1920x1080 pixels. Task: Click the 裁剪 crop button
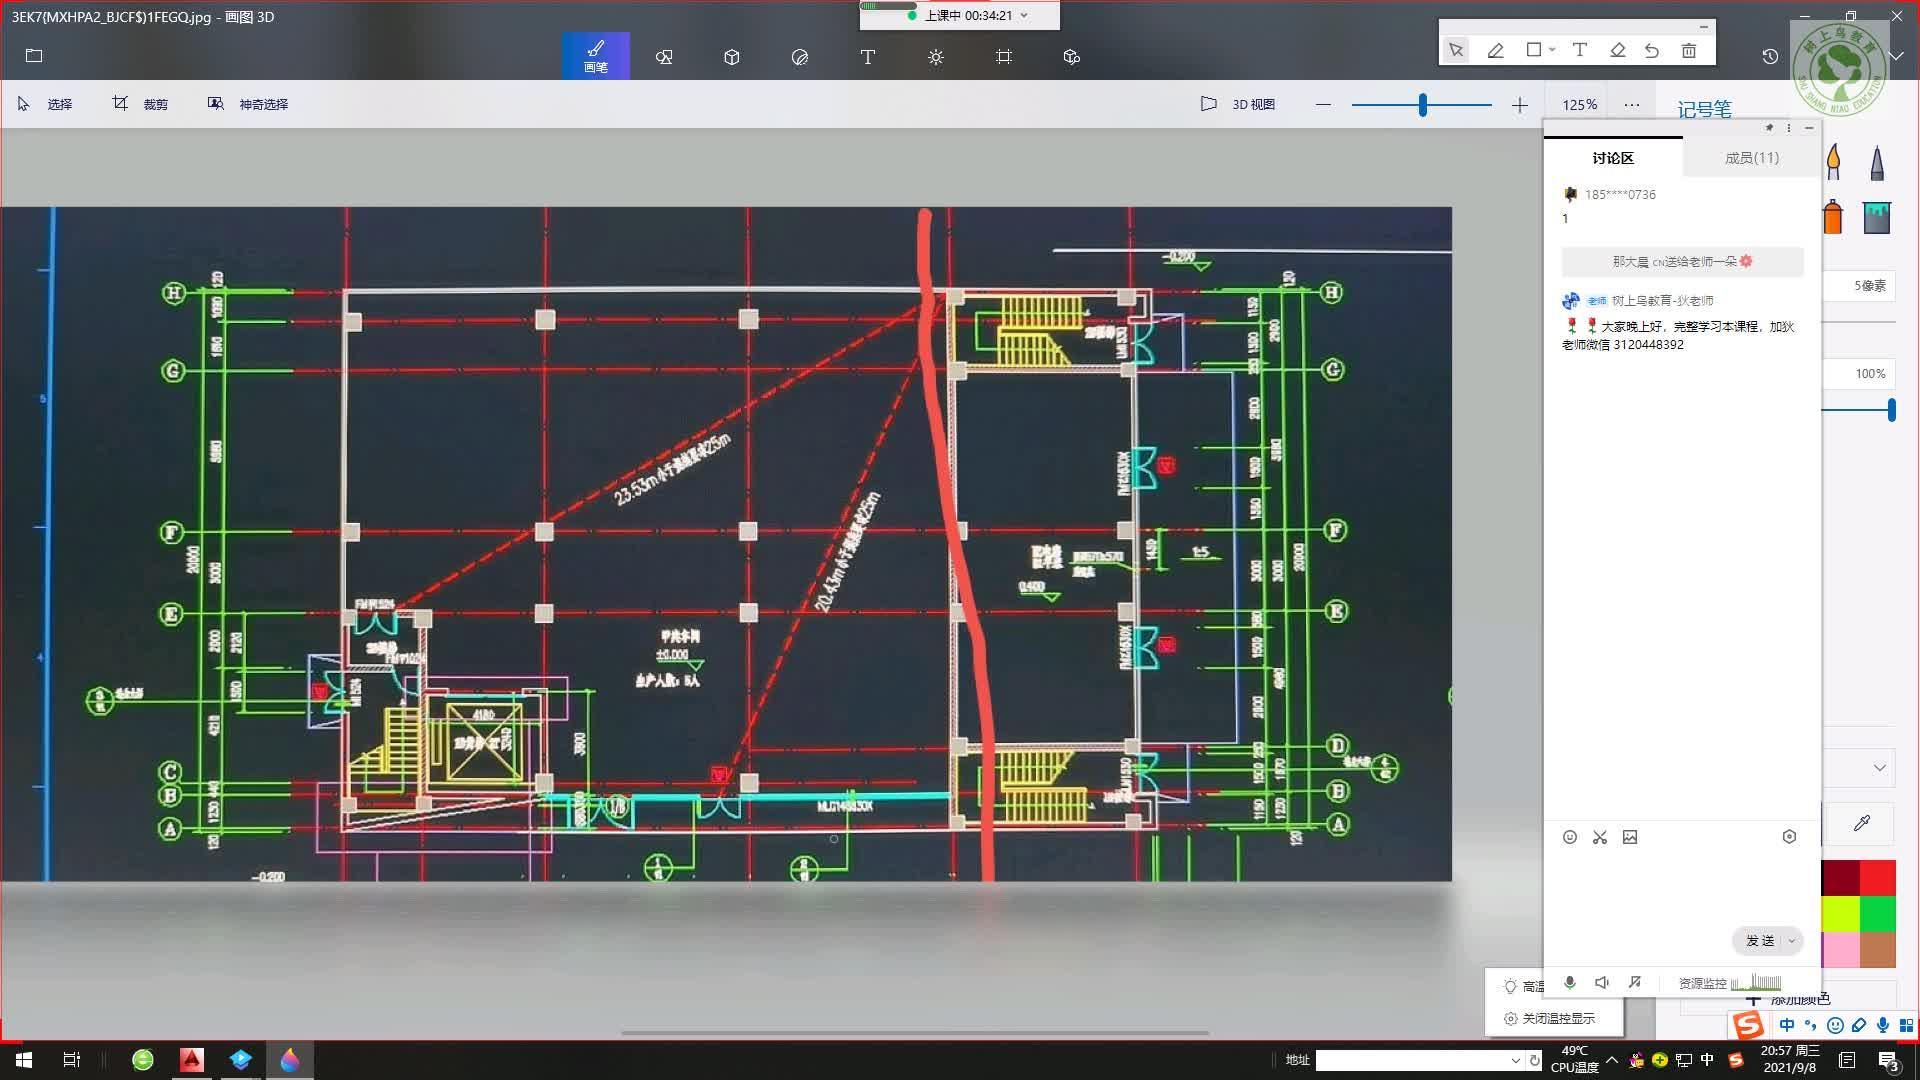coord(140,104)
